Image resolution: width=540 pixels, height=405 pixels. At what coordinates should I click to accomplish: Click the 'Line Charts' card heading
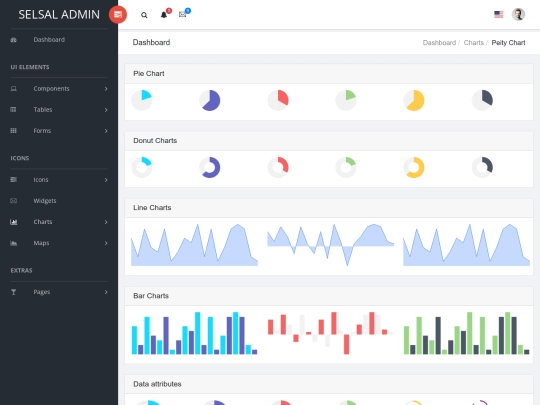coord(152,208)
